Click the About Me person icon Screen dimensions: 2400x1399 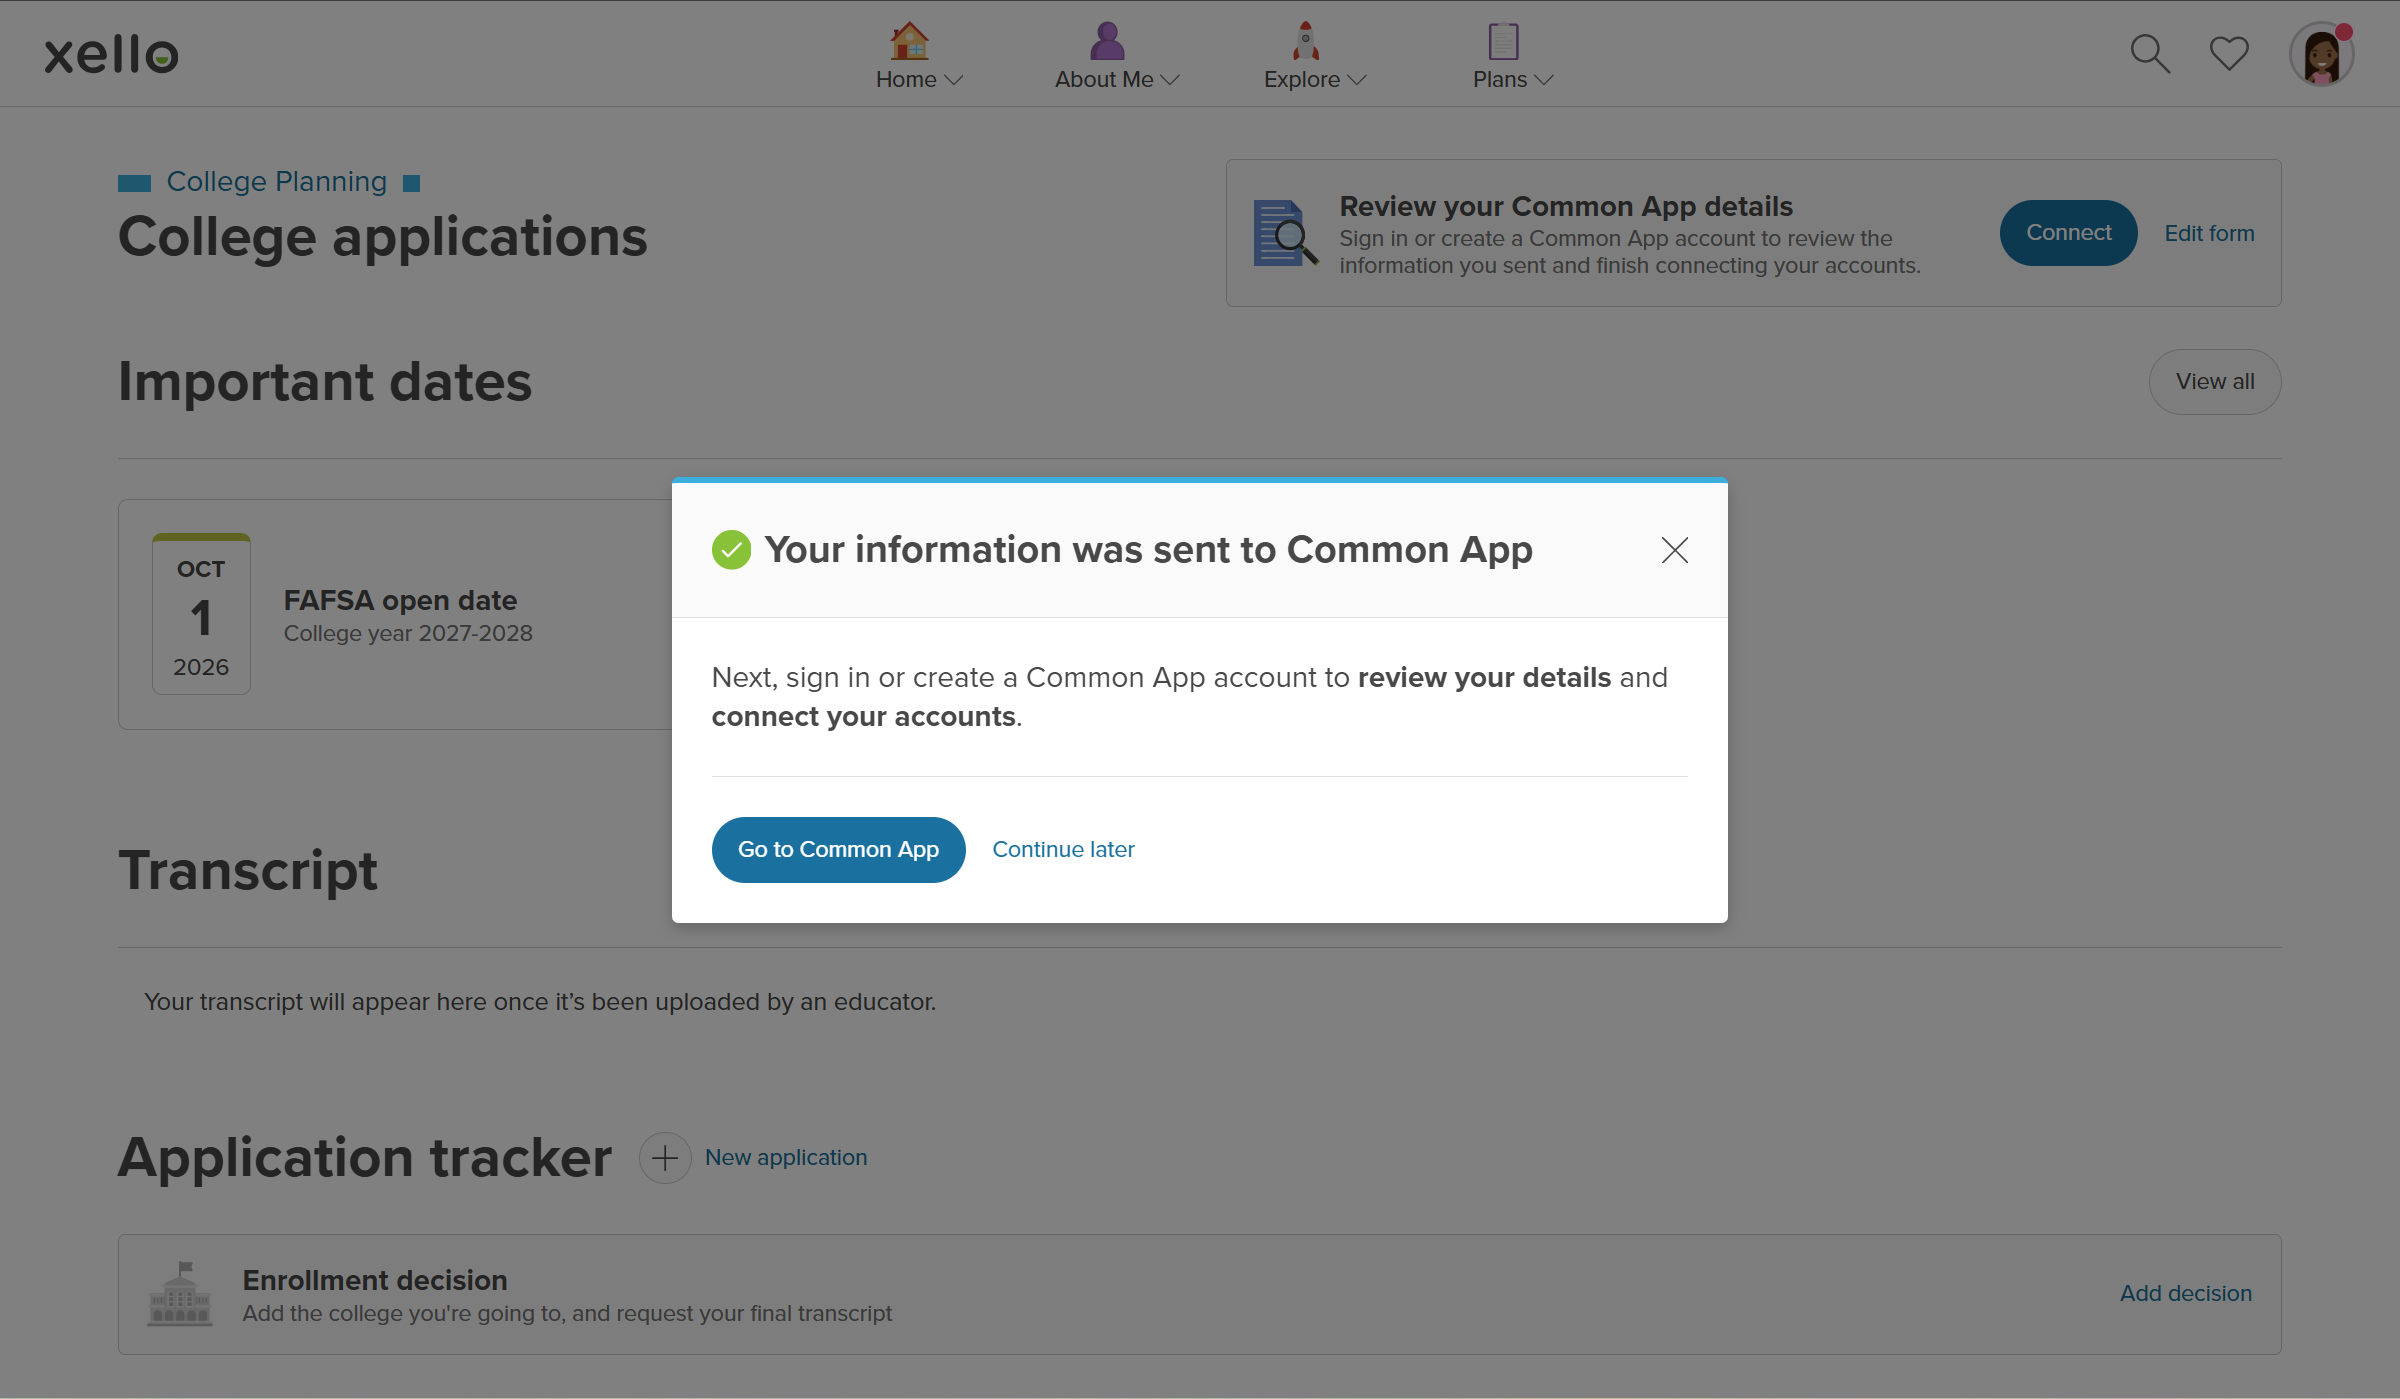pyautogui.click(x=1107, y=41)
